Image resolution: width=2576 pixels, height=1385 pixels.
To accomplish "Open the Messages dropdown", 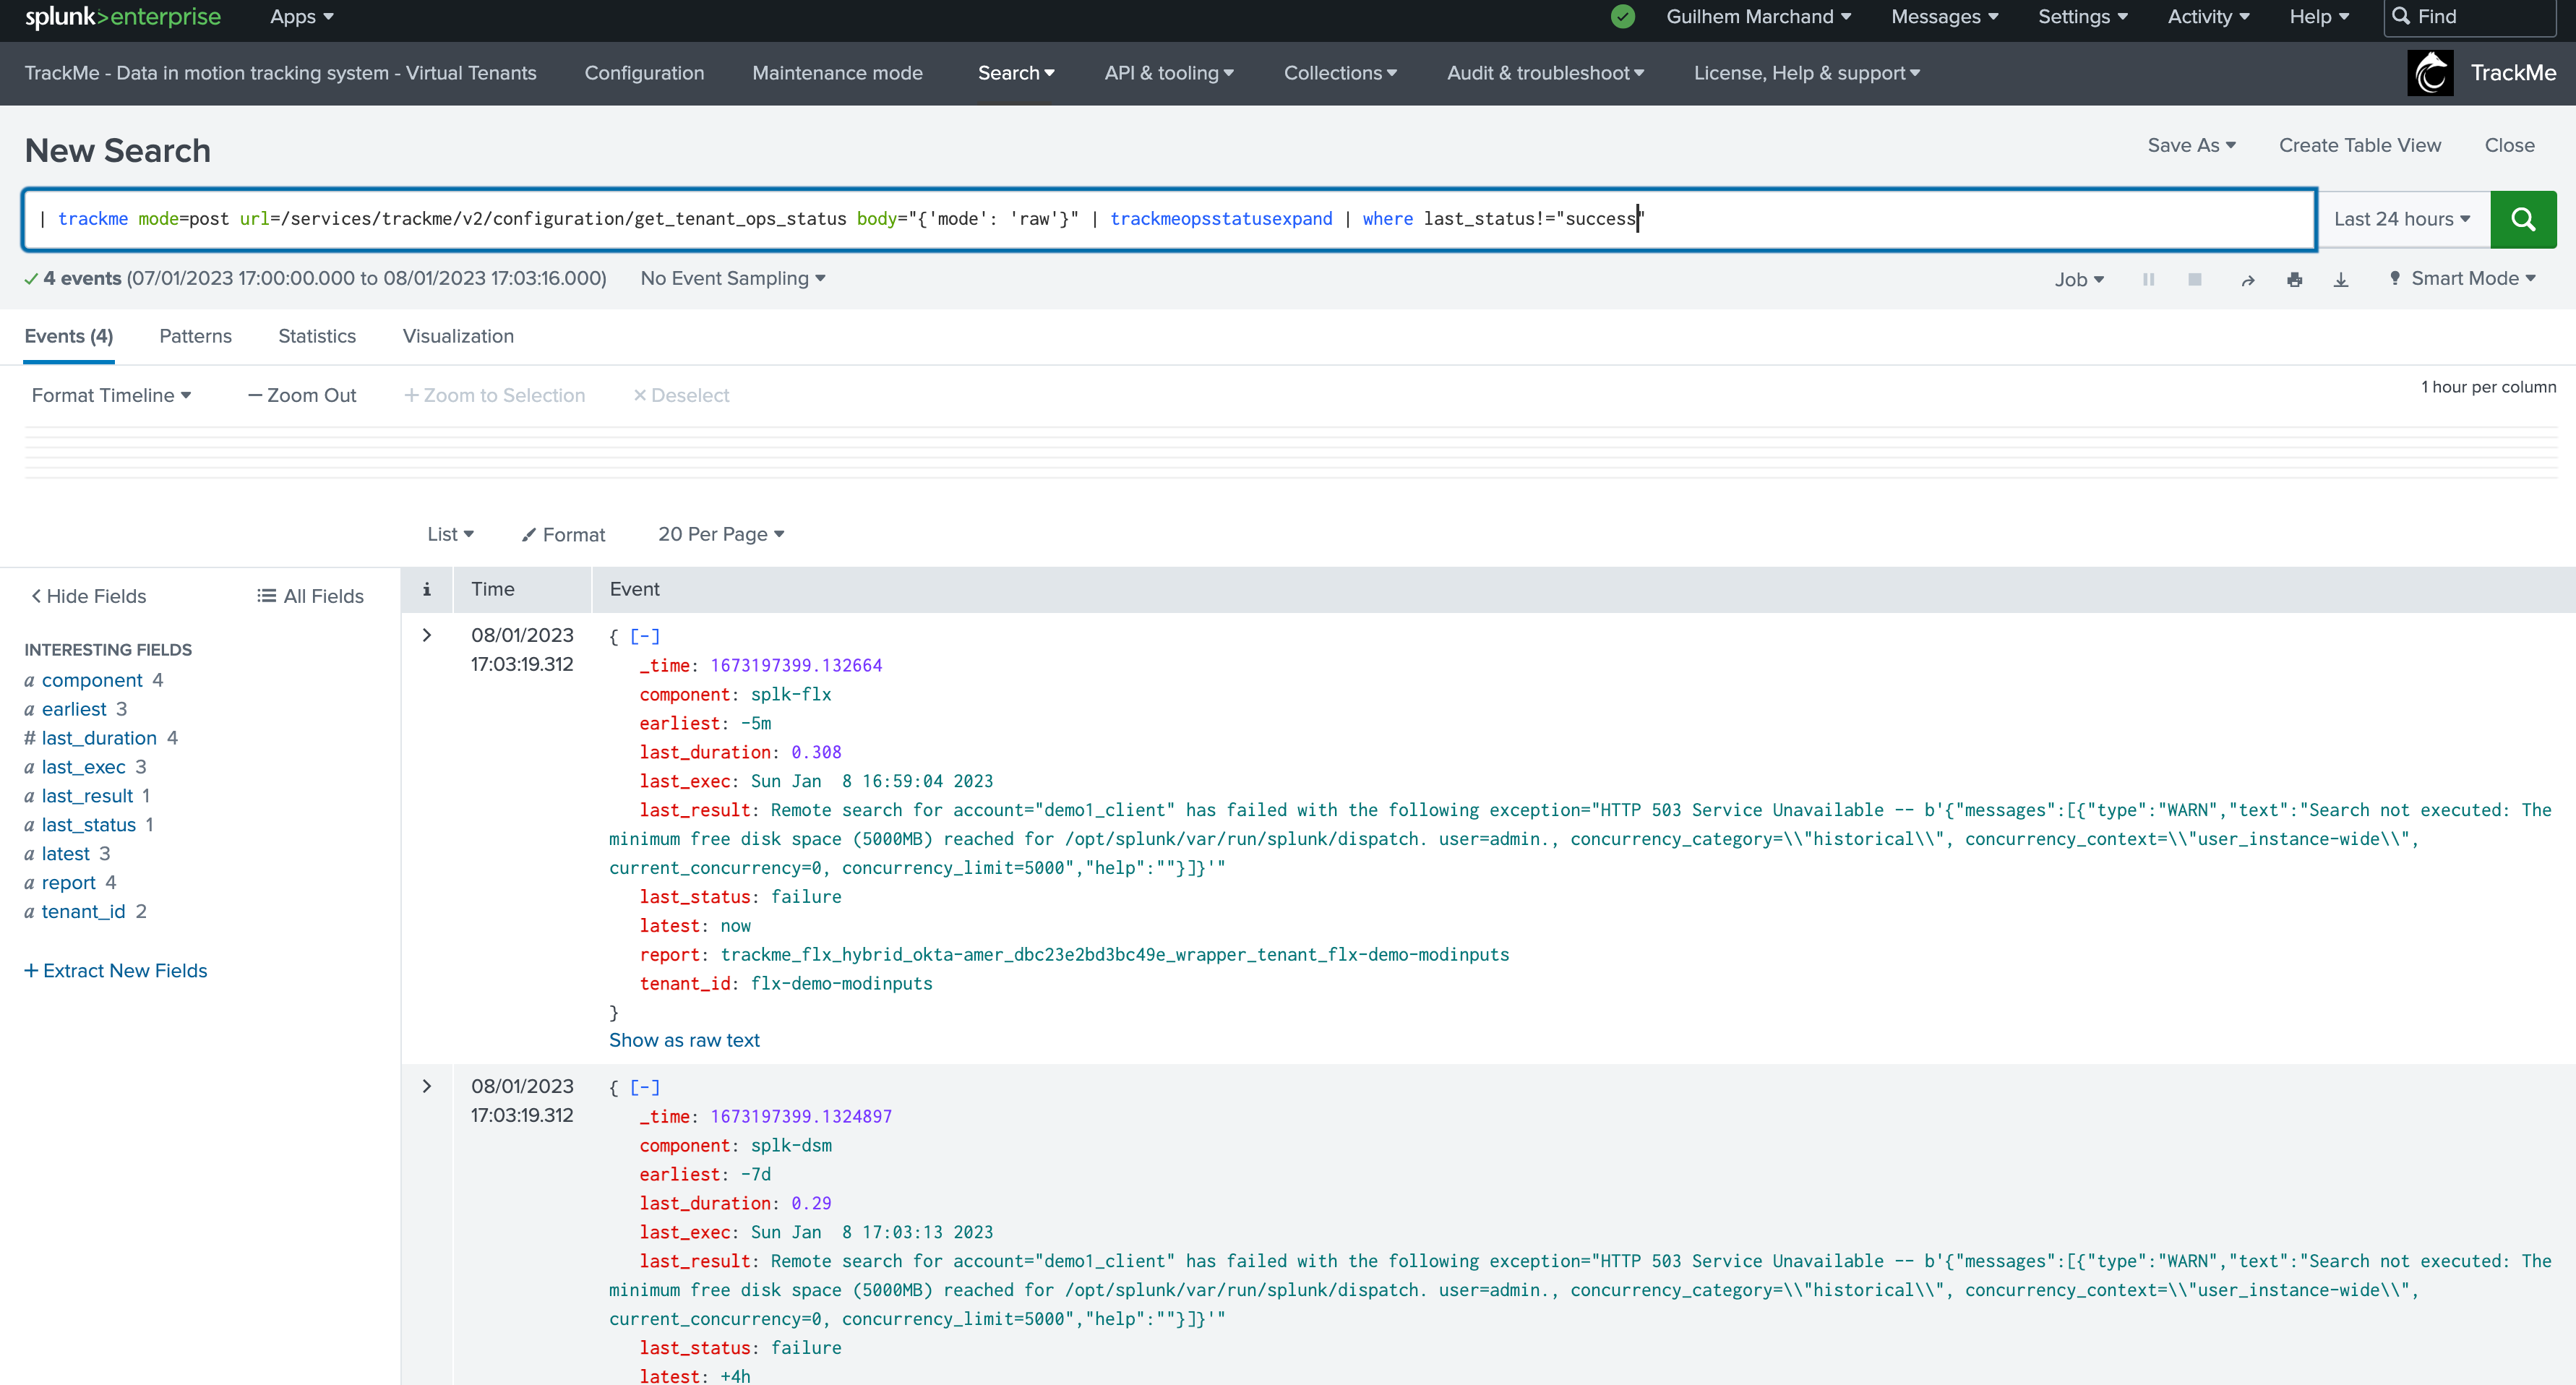I will (1945, 17).
